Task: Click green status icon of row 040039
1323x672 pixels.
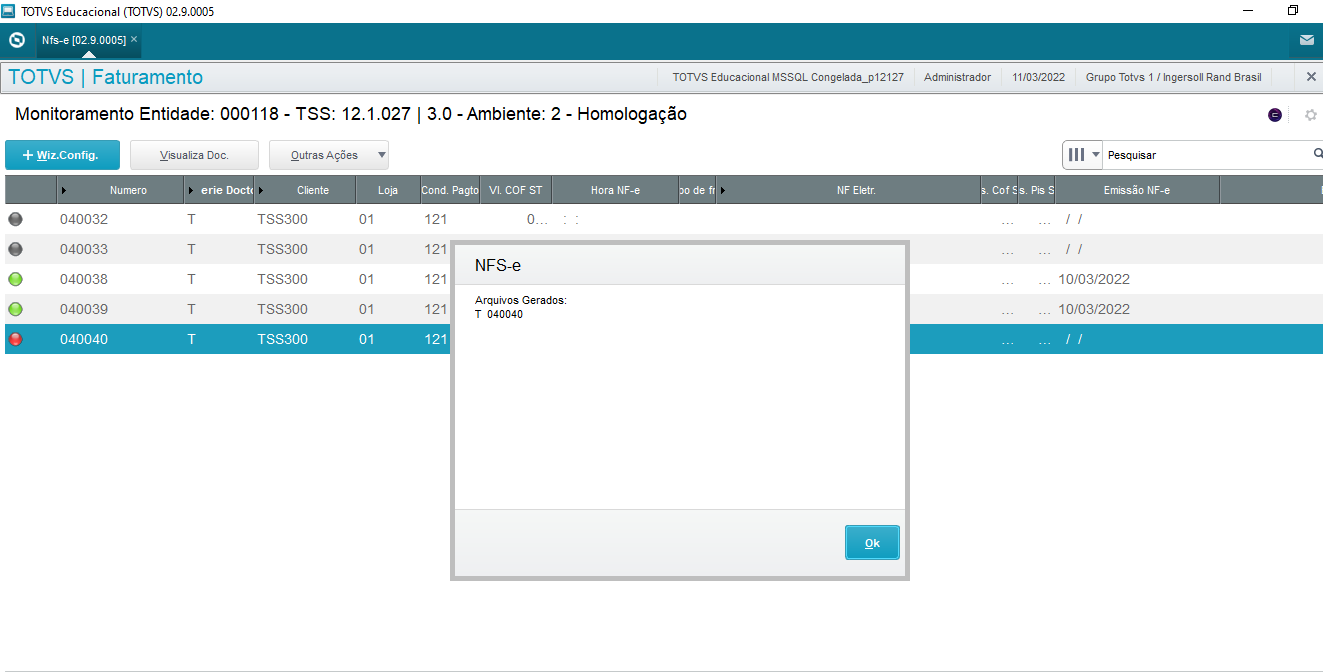Action: pos(15,309)
